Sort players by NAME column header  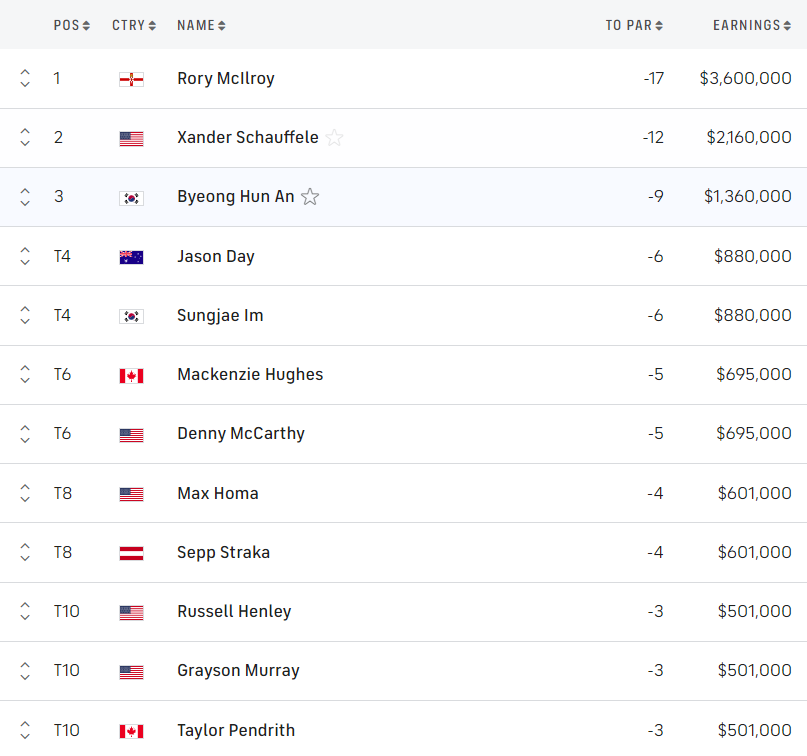click(201, 25)
